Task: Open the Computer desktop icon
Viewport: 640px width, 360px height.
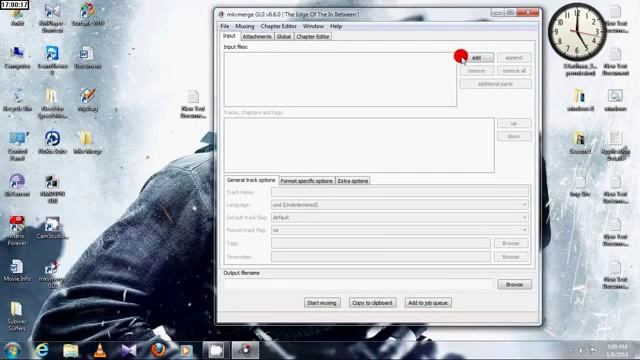Action: (x=17, y=57)
